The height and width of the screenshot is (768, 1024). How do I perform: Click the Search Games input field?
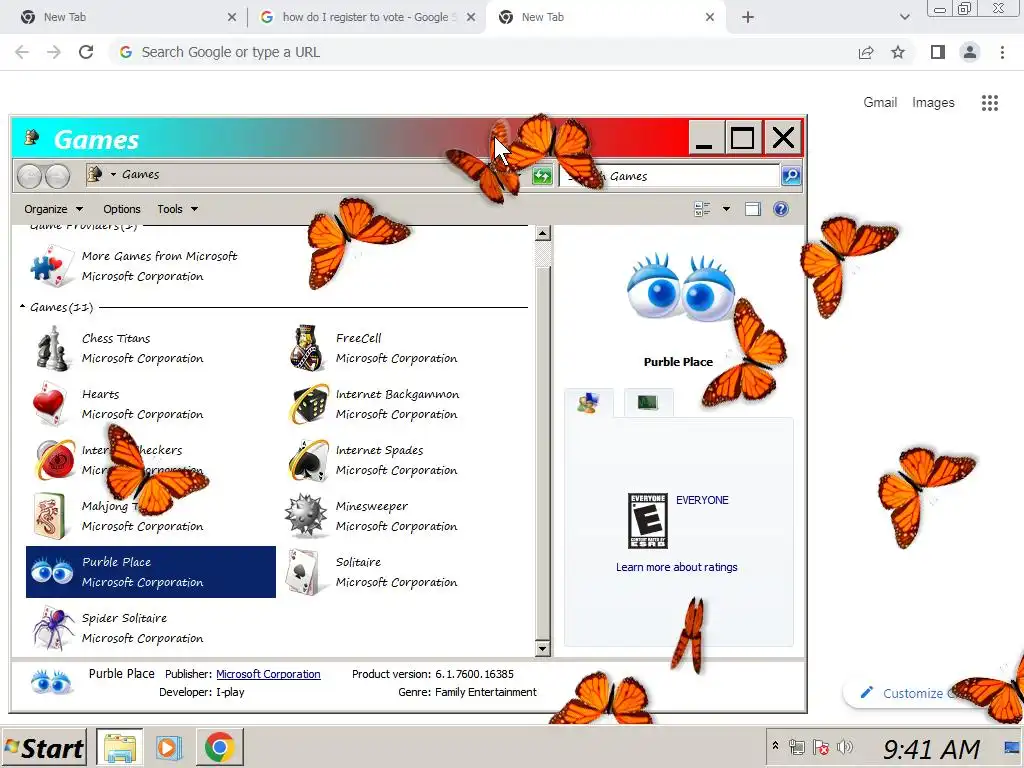[x=669, y=176]
